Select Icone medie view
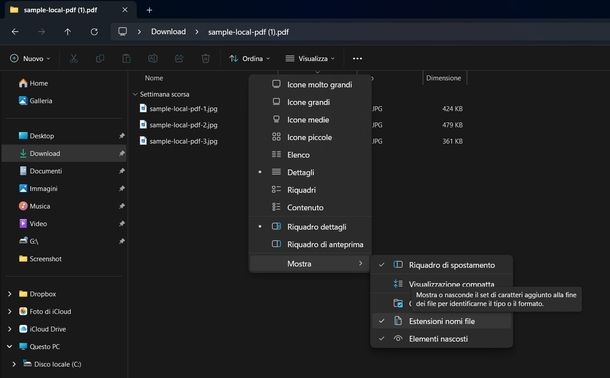 [310, 120]
